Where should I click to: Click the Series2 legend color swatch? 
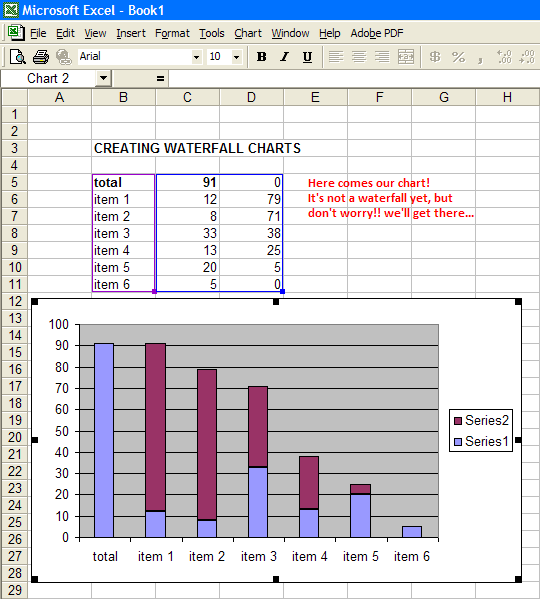click(458, 421)
